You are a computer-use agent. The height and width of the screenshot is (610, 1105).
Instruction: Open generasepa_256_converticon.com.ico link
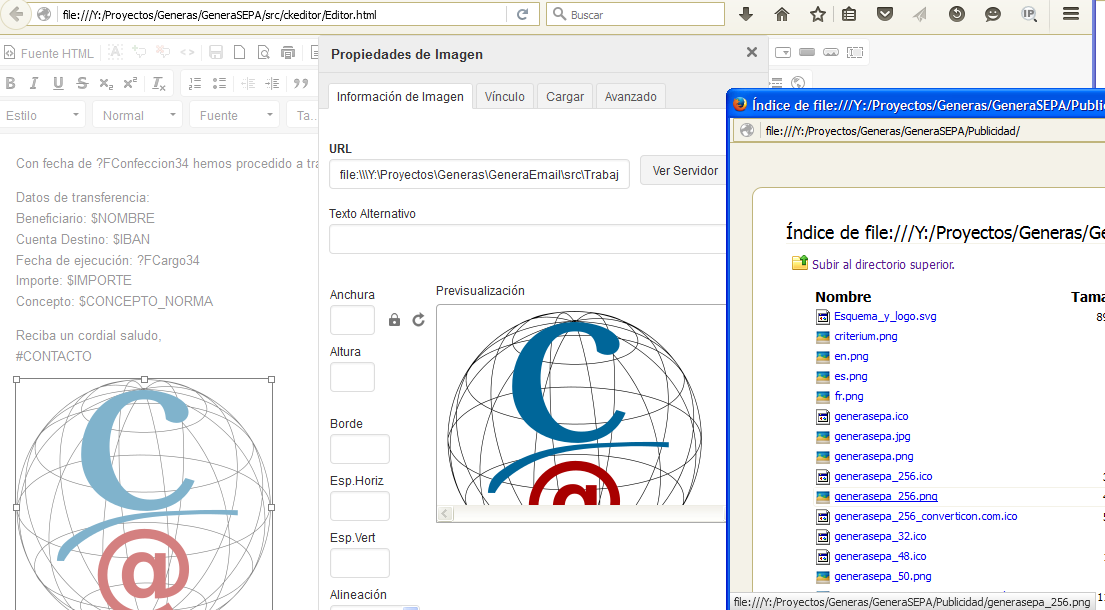pos(925,516)
